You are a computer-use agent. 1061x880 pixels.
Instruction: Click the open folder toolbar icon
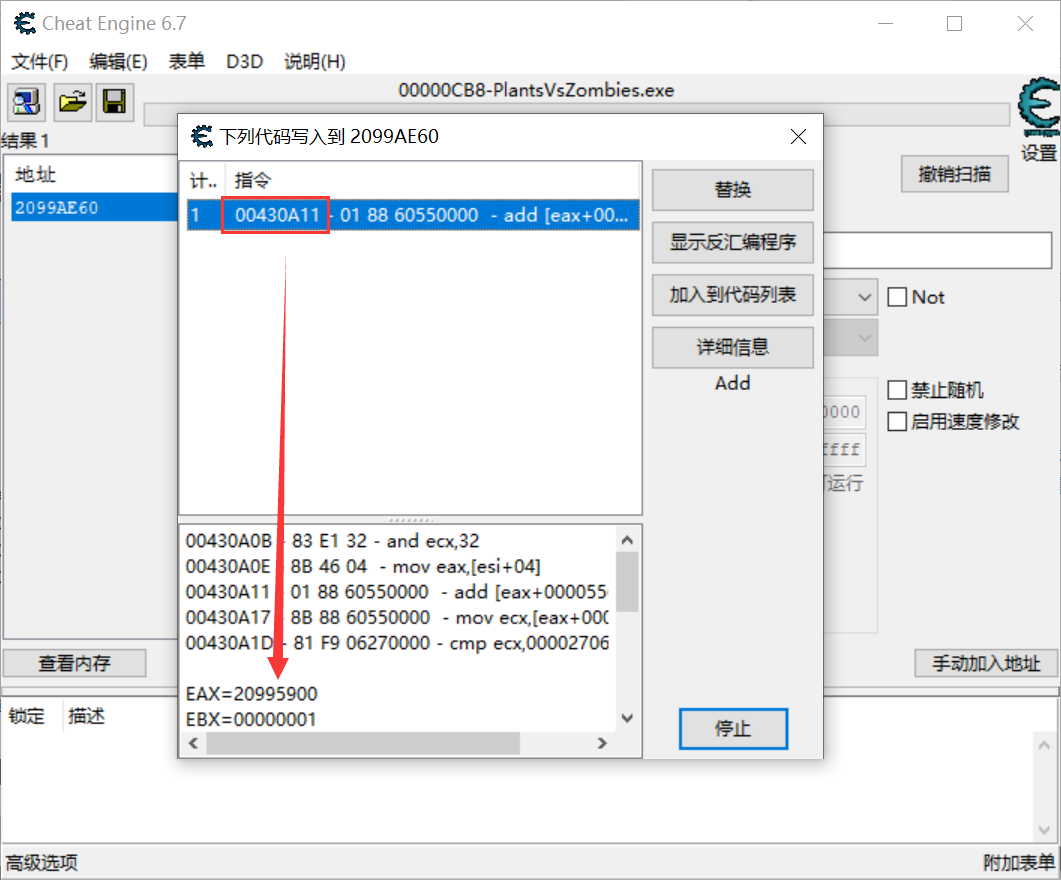72,102
